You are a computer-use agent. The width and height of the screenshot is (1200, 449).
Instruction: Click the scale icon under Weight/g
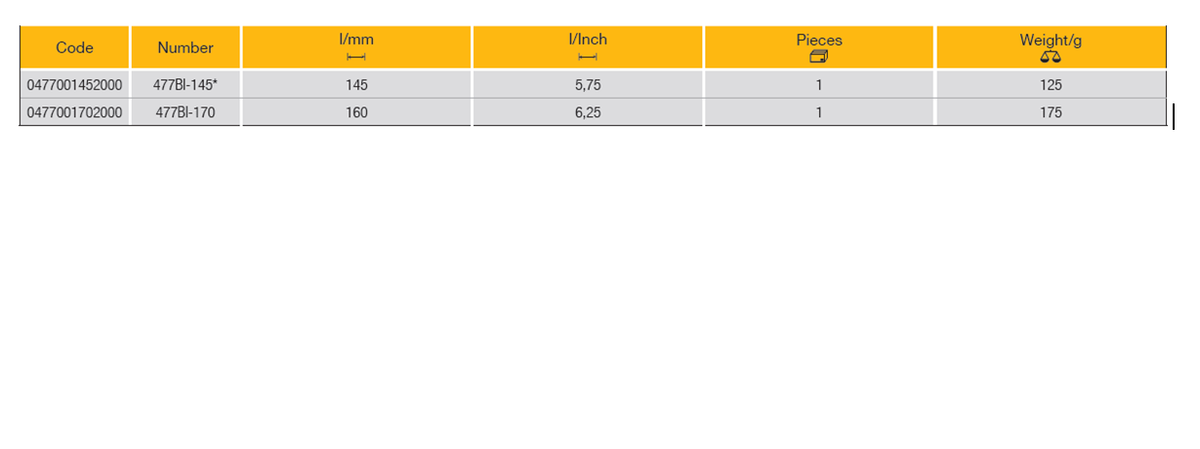click(x=1050, y=58)
